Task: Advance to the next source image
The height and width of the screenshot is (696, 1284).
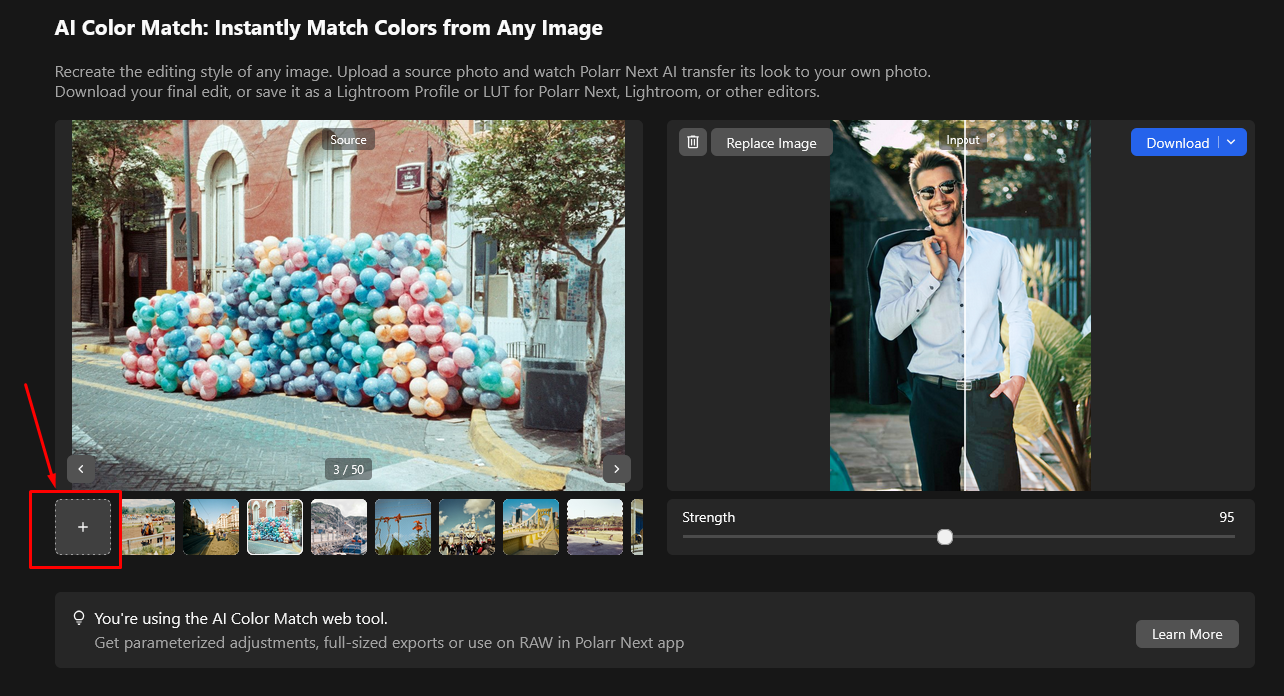Action: tap(616, 468)
